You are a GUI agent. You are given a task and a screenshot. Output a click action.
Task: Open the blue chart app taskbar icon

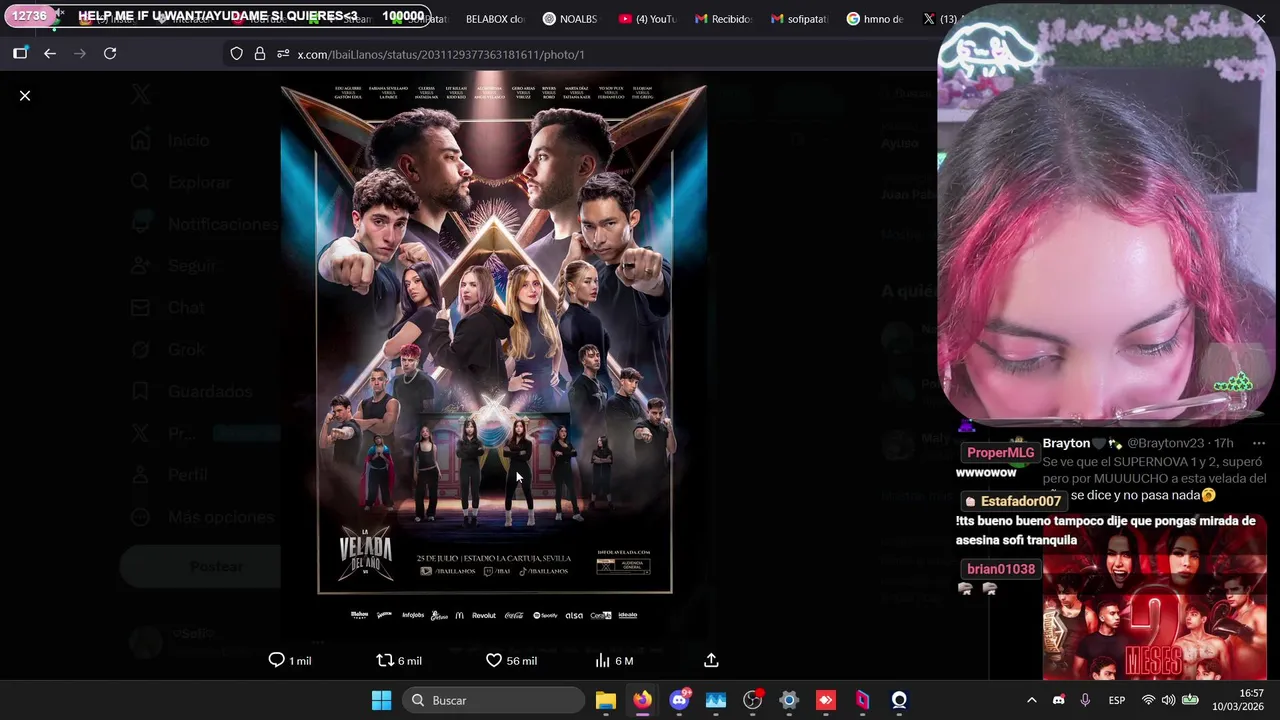716,700
